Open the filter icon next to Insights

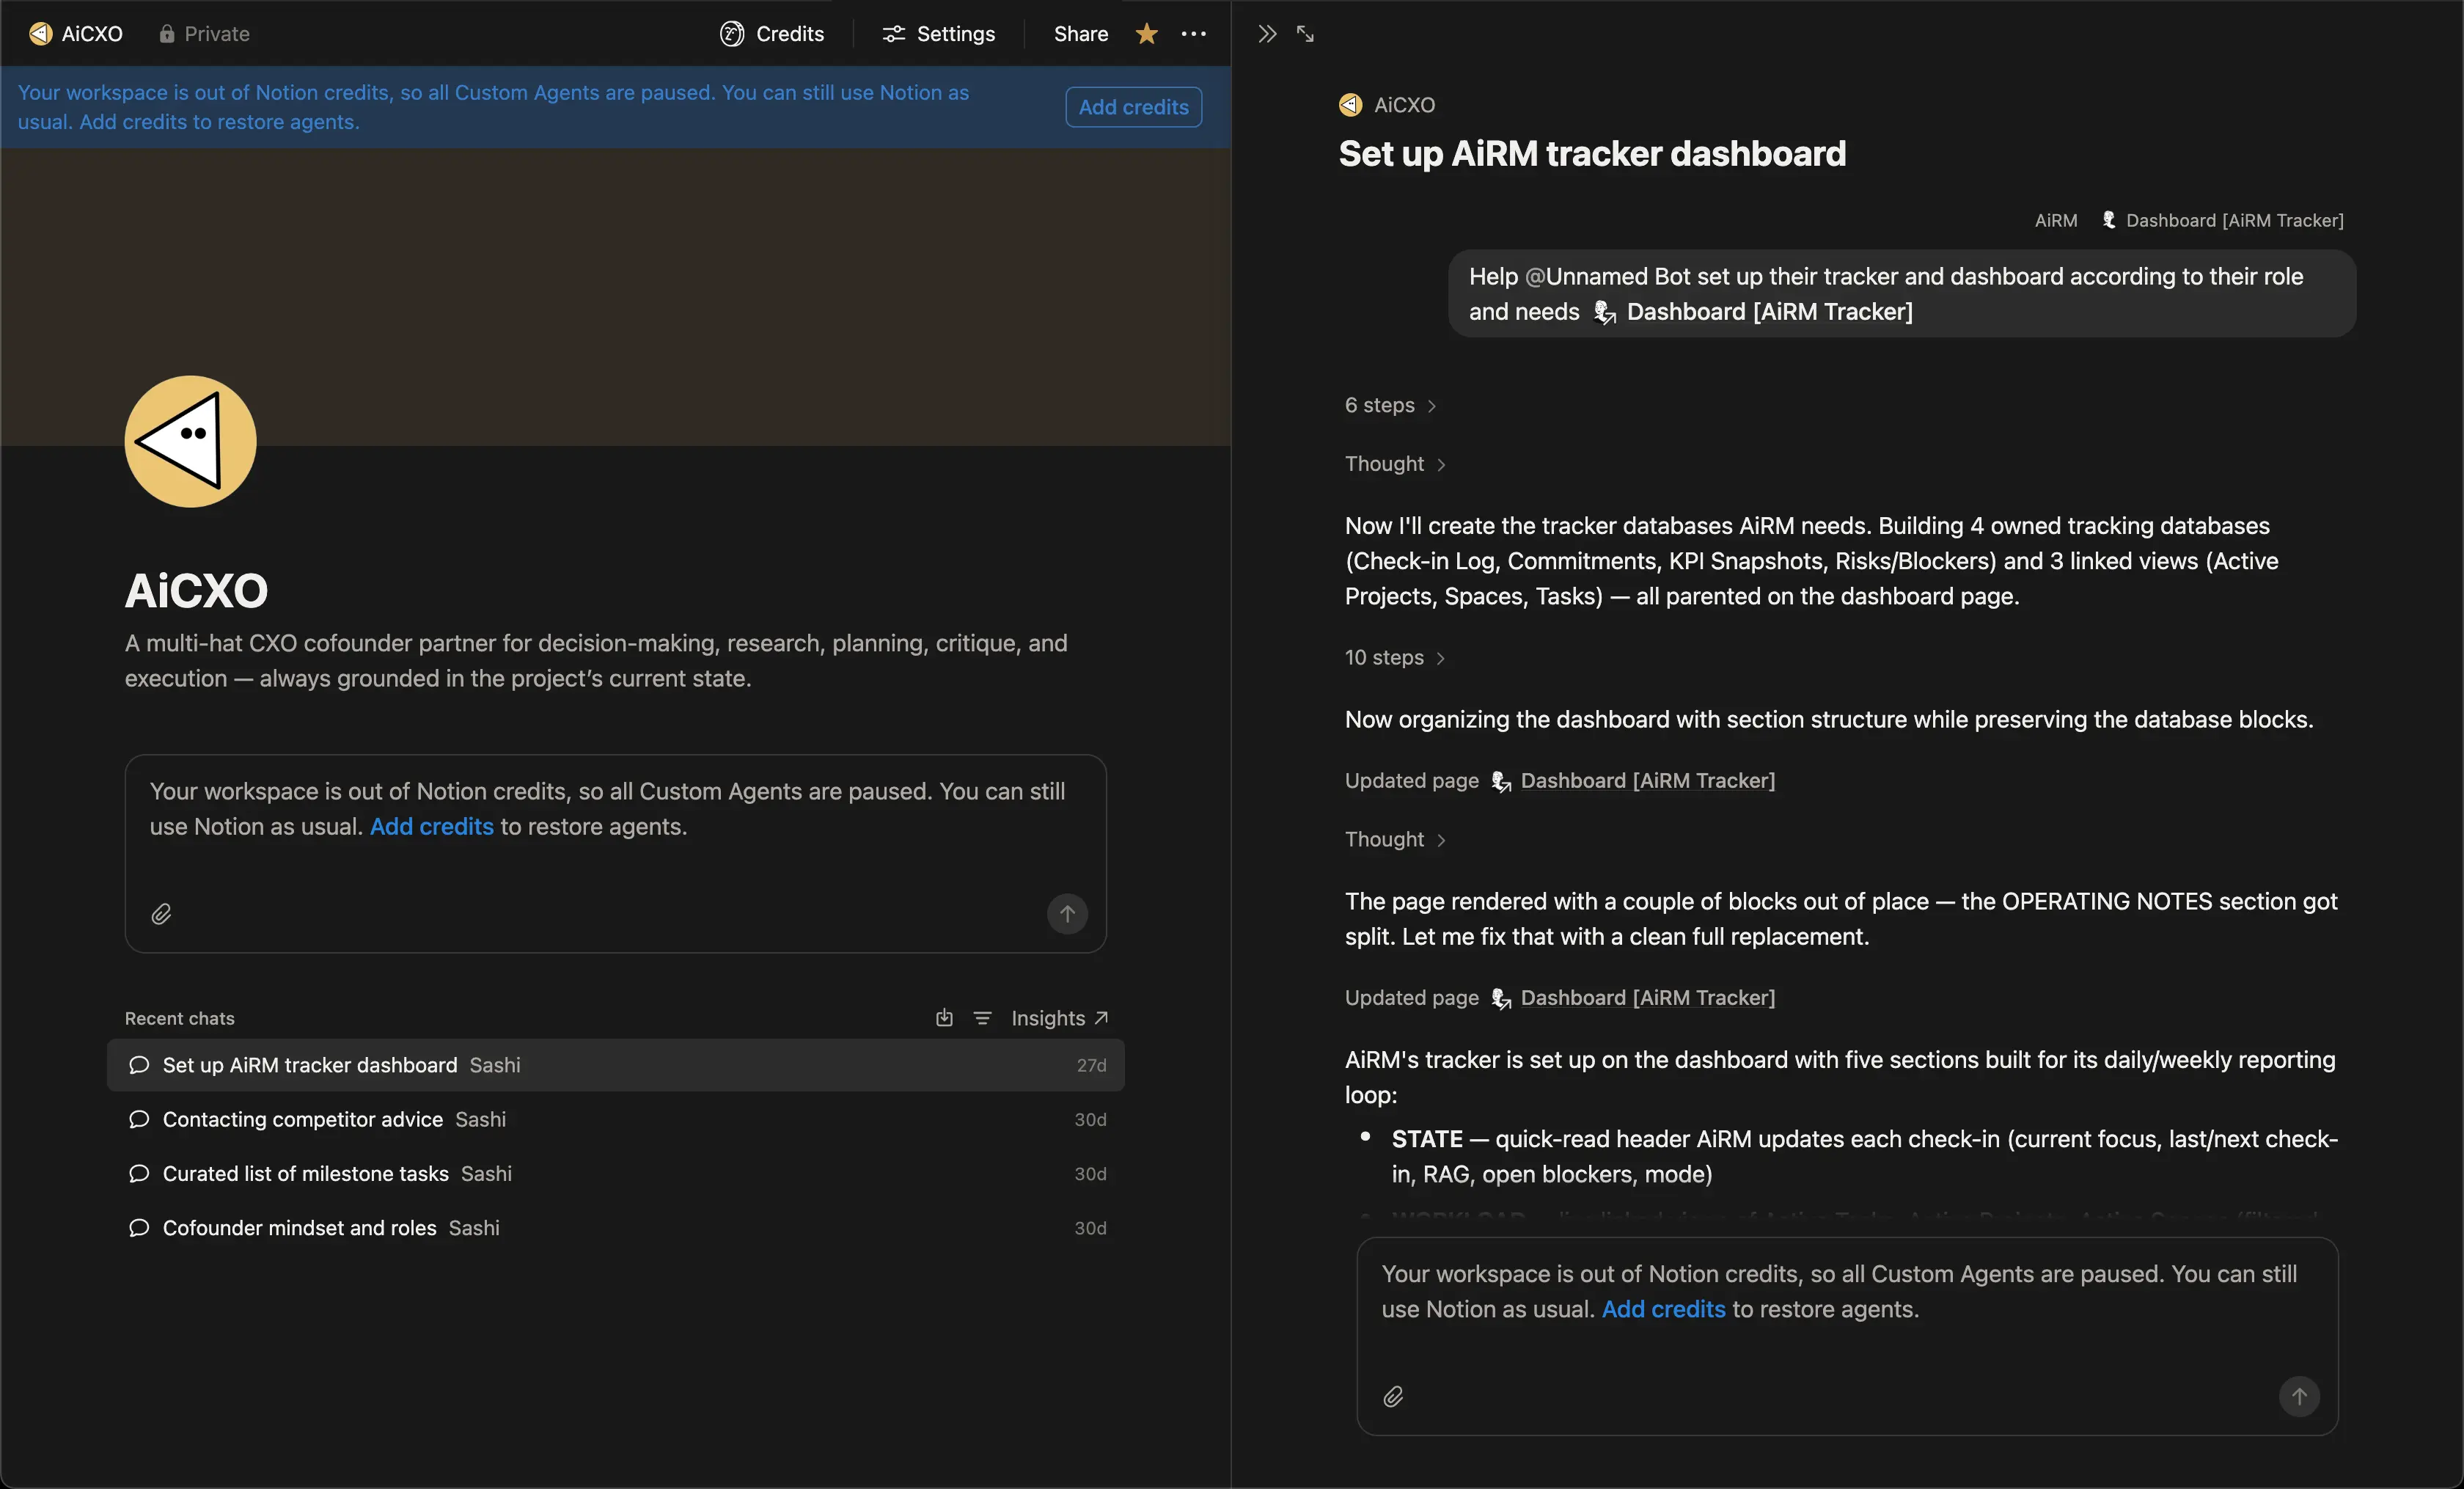(982, 1018)
